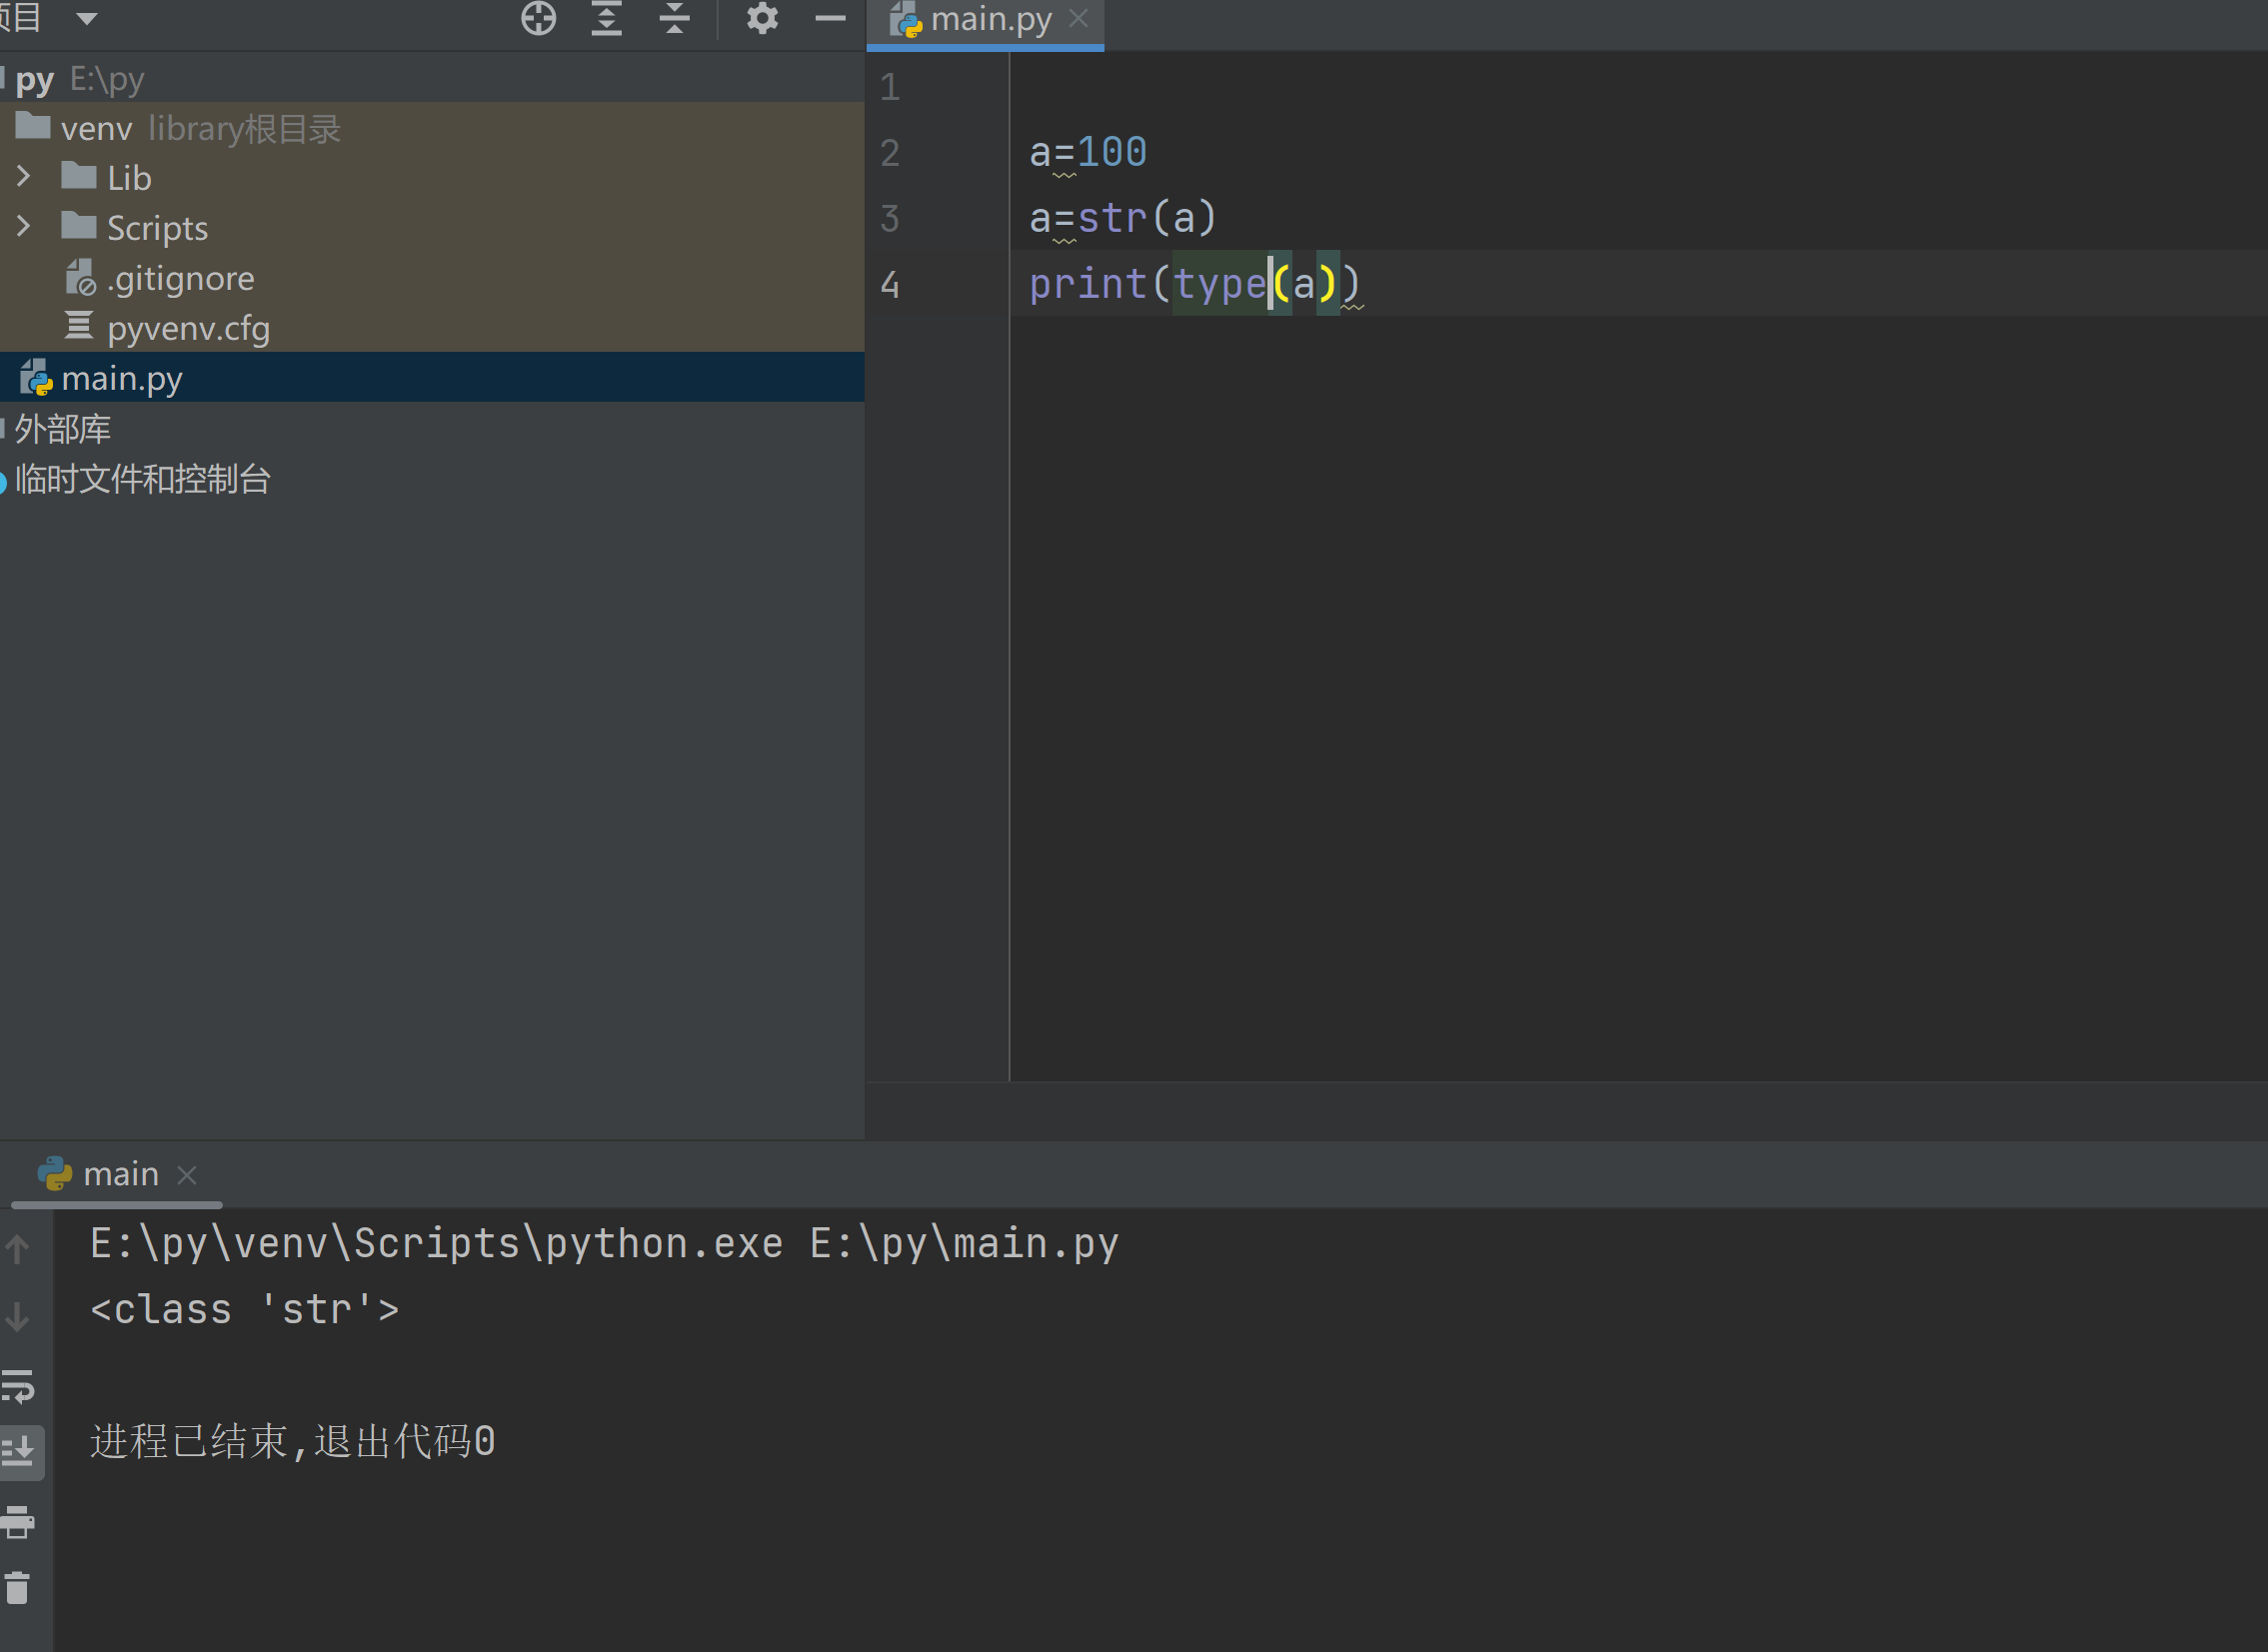Click the Python icon on the run tab
The width and height of the screenshot is (2268, 1652).
coord(55,1174)
